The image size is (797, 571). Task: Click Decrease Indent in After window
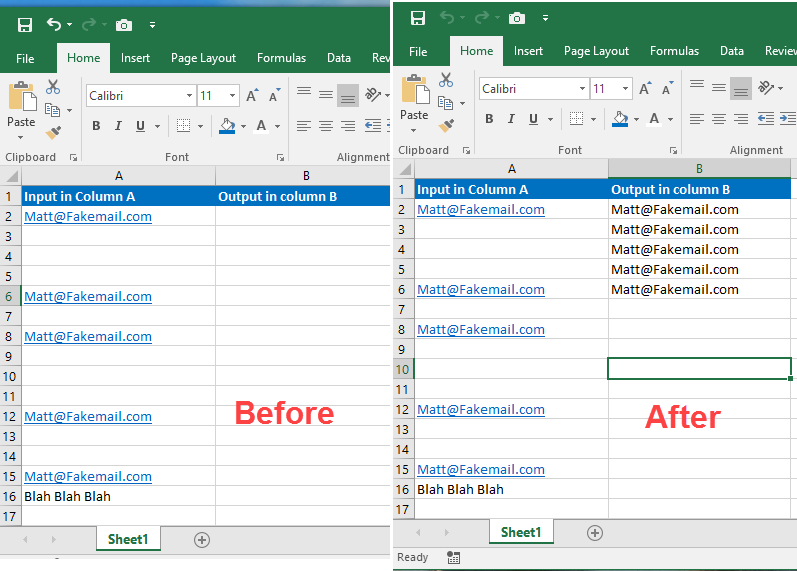coord(765,119)
